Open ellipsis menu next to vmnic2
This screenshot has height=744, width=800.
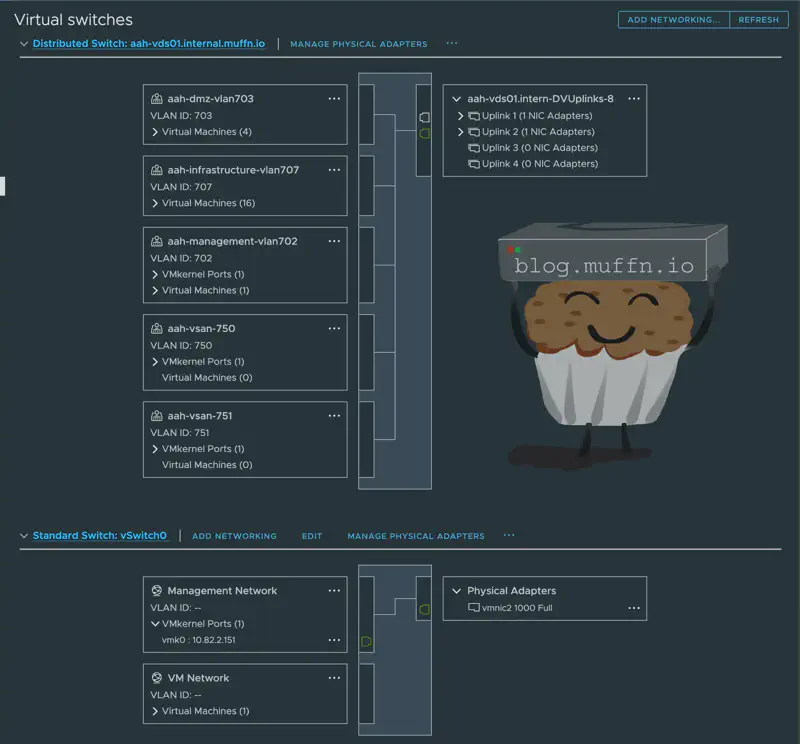coord(633,608)
